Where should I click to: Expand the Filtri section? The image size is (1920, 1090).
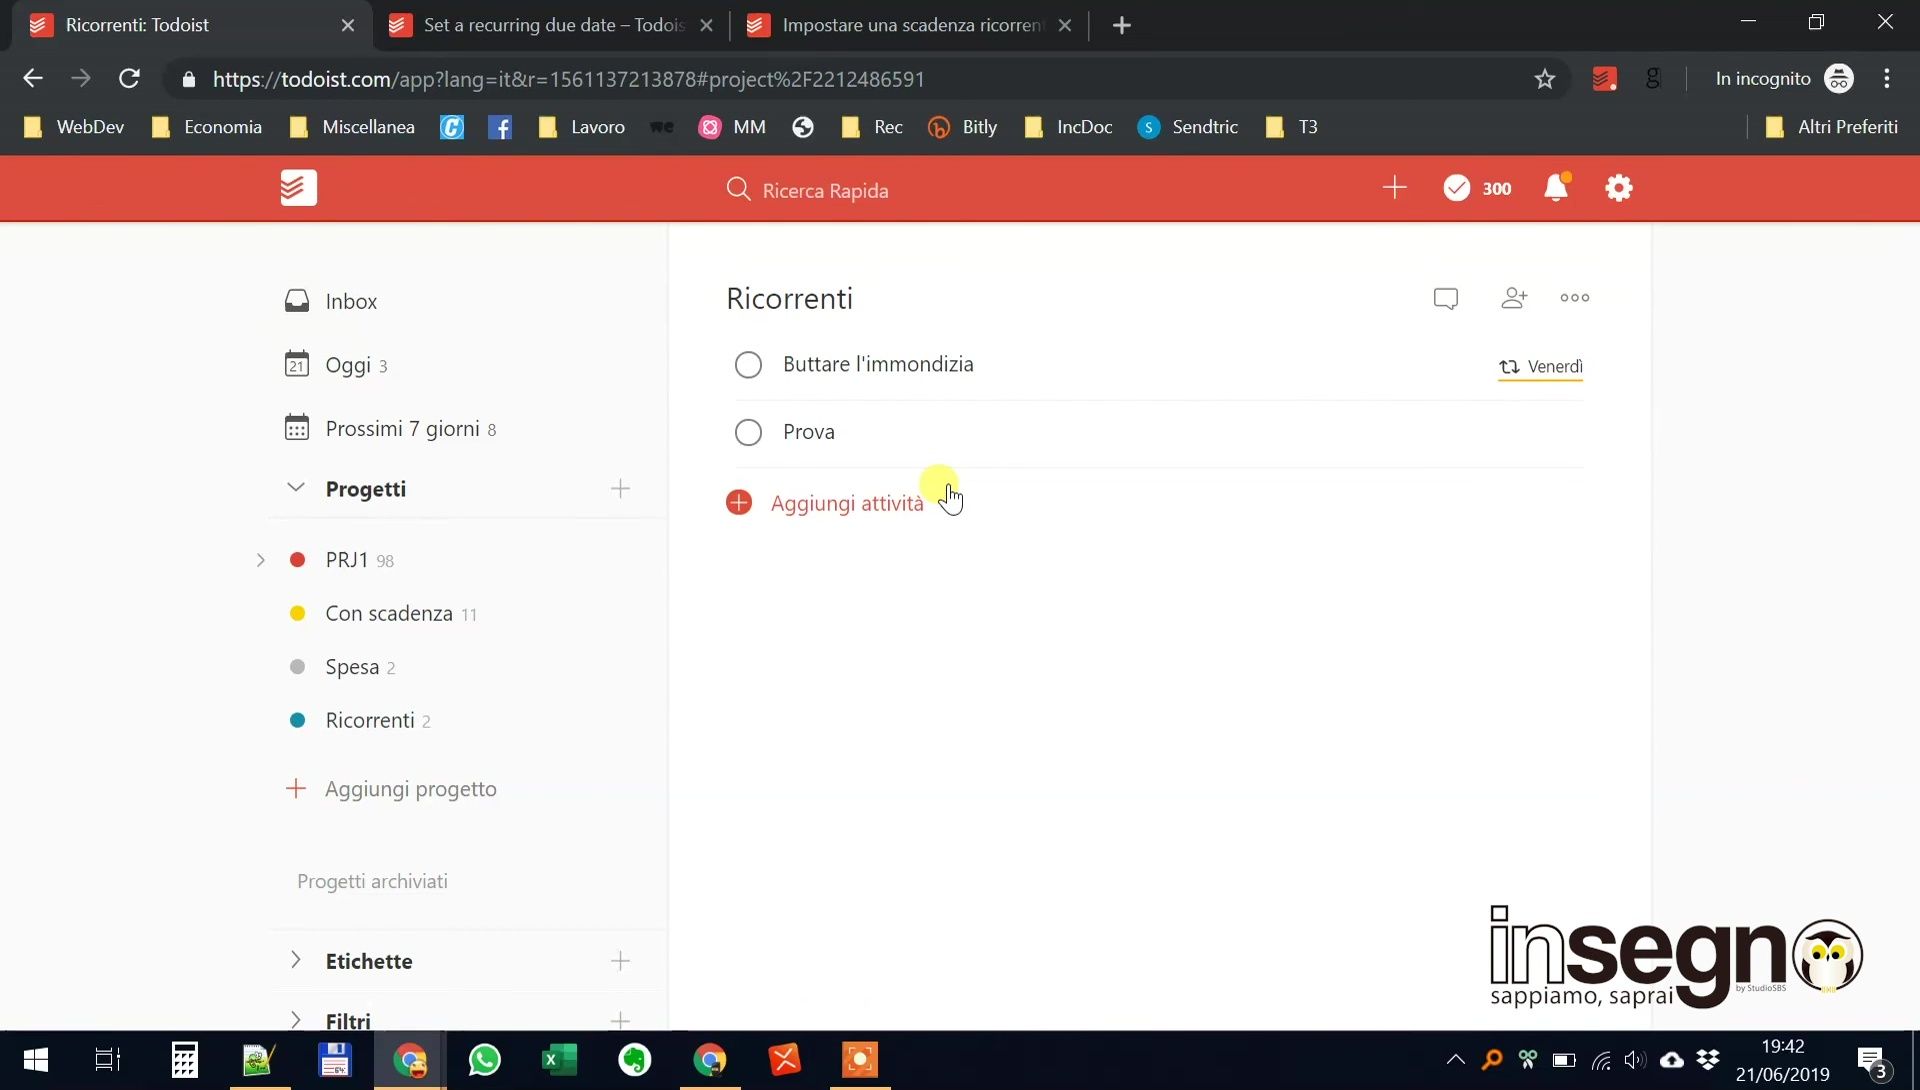pos(295,1020)
